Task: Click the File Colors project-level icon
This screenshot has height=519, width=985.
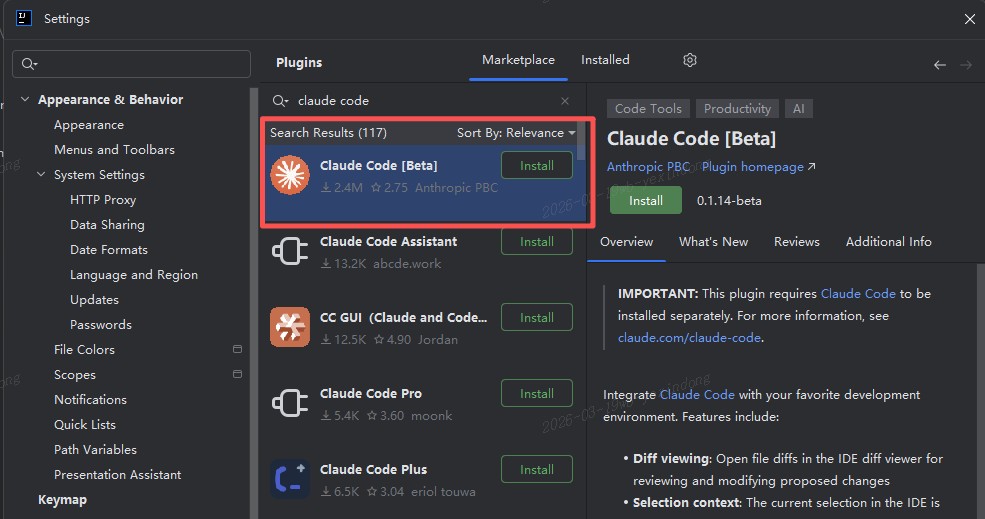Action: coord(237,349)
